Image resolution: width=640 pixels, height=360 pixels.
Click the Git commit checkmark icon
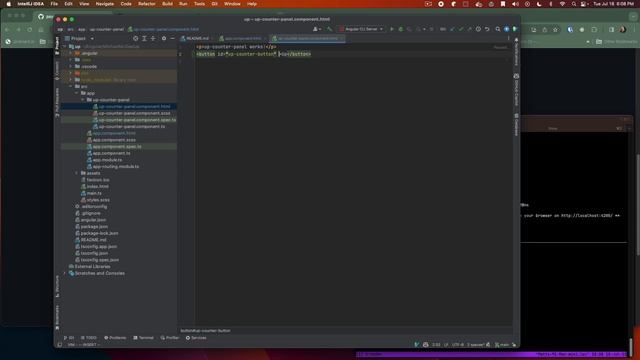[461, 29]
